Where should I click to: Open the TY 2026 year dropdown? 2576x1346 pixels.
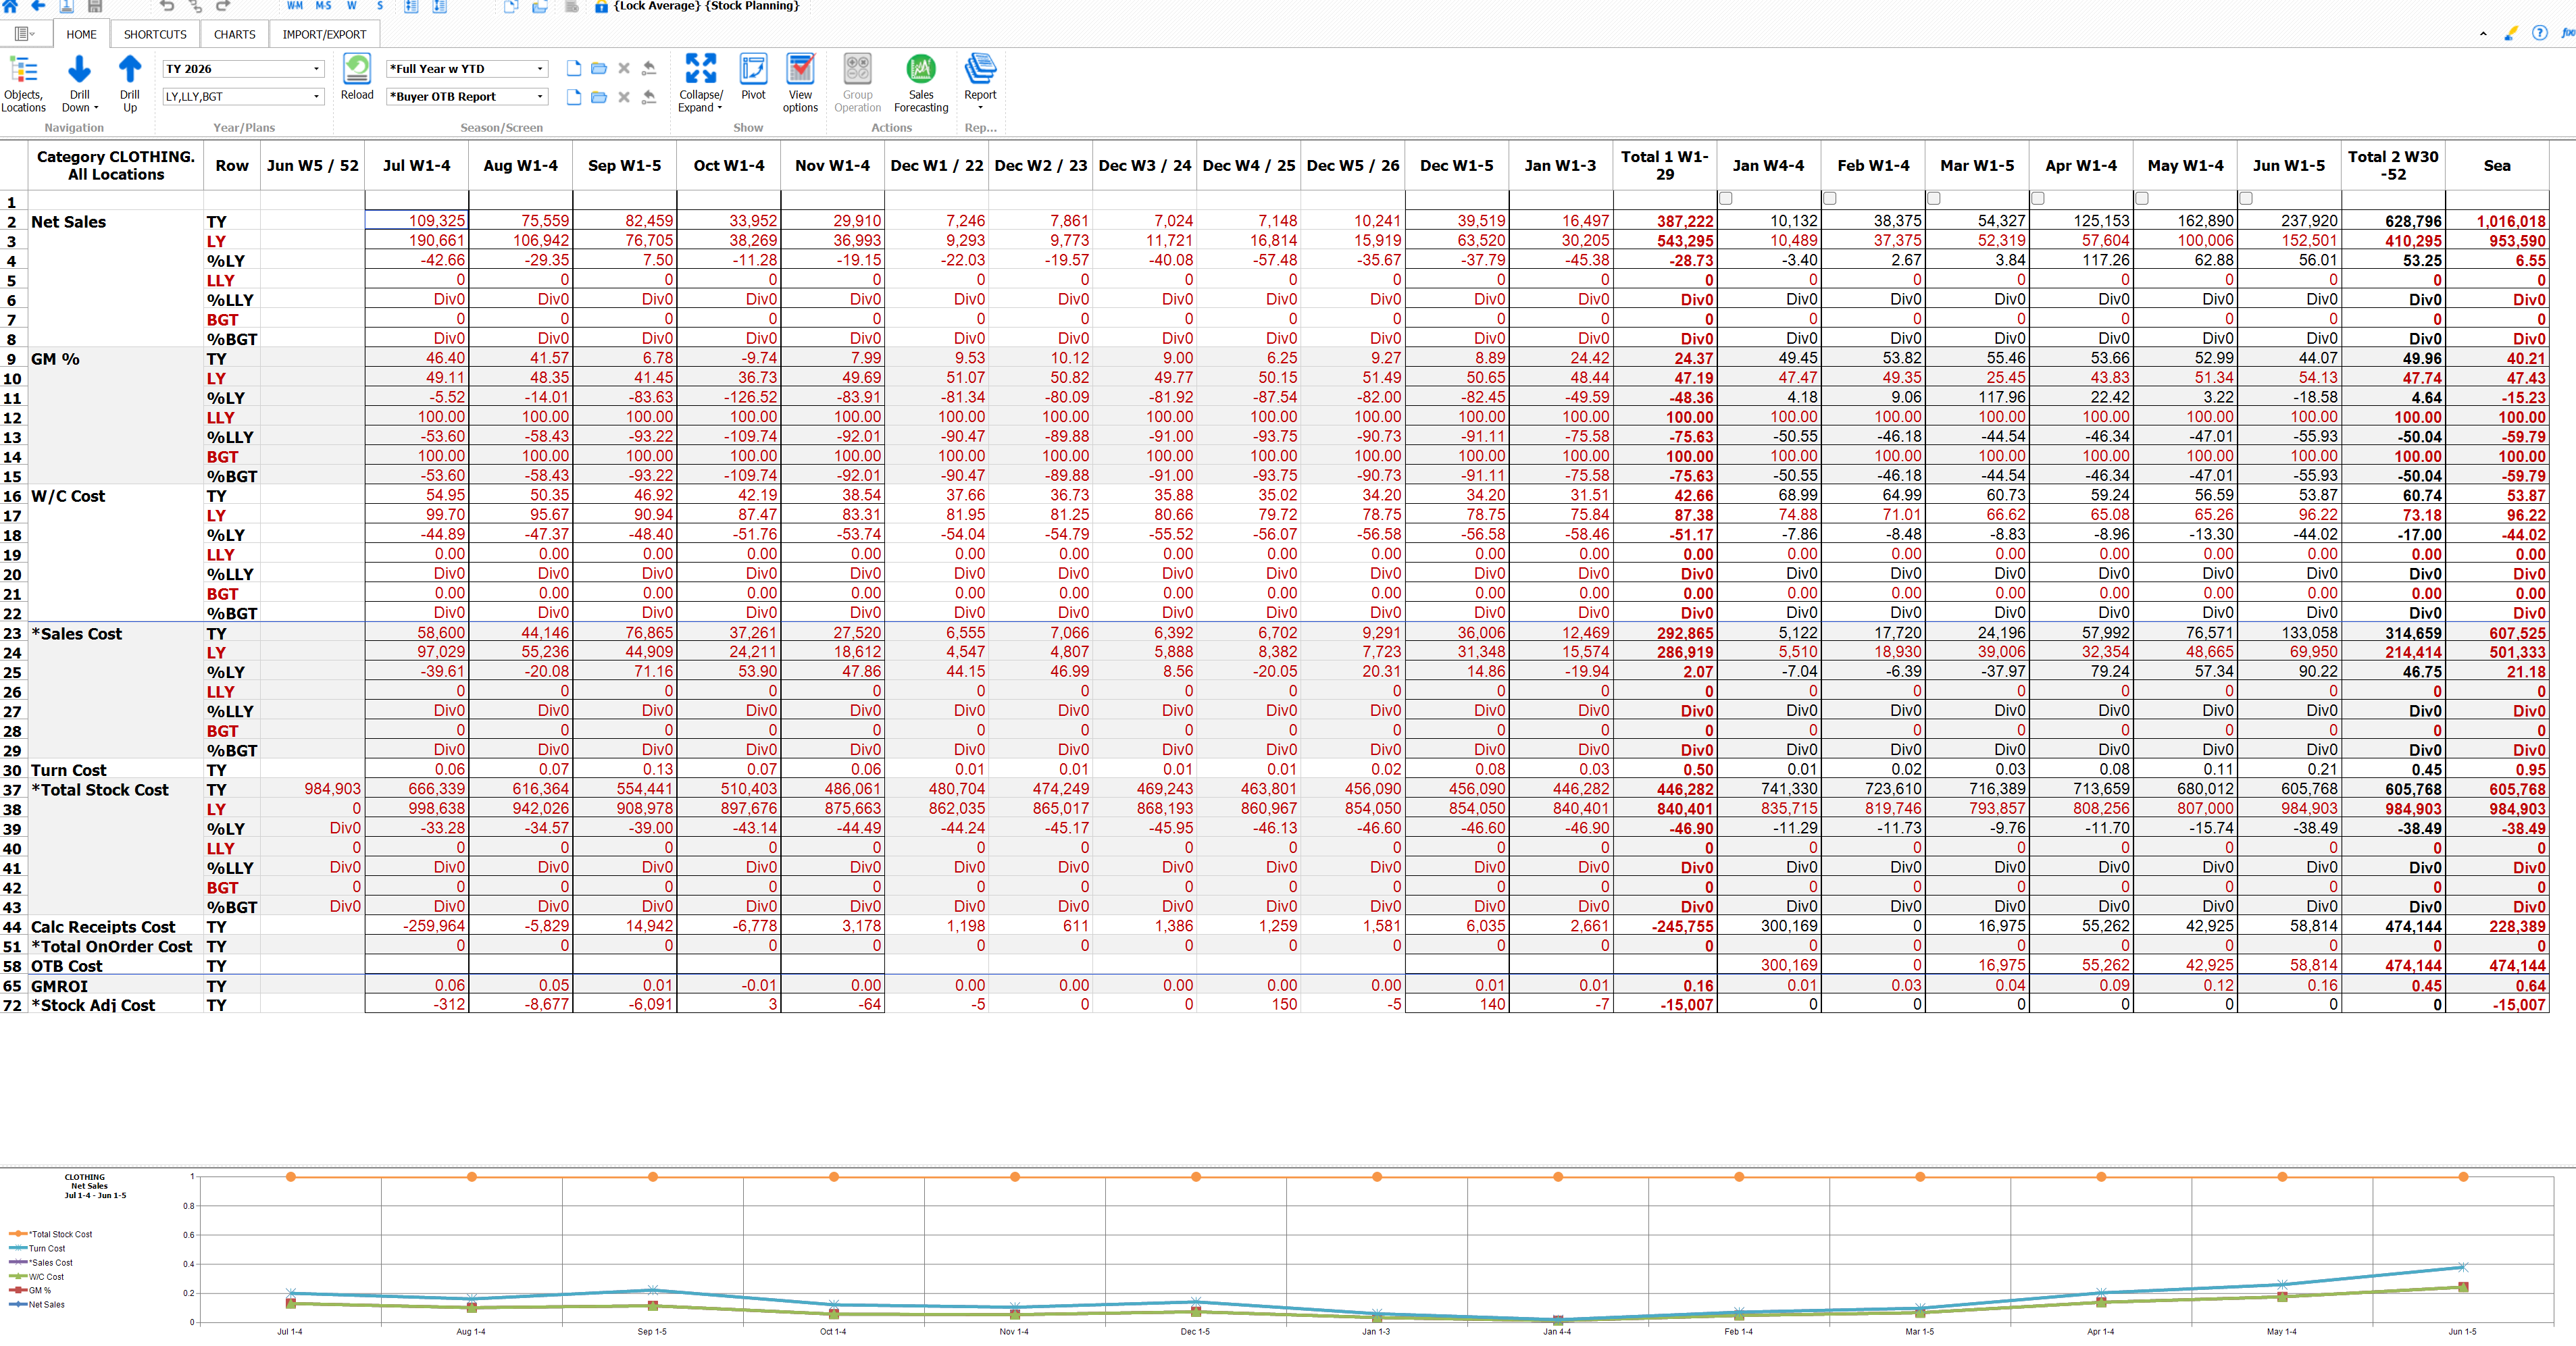316,69
